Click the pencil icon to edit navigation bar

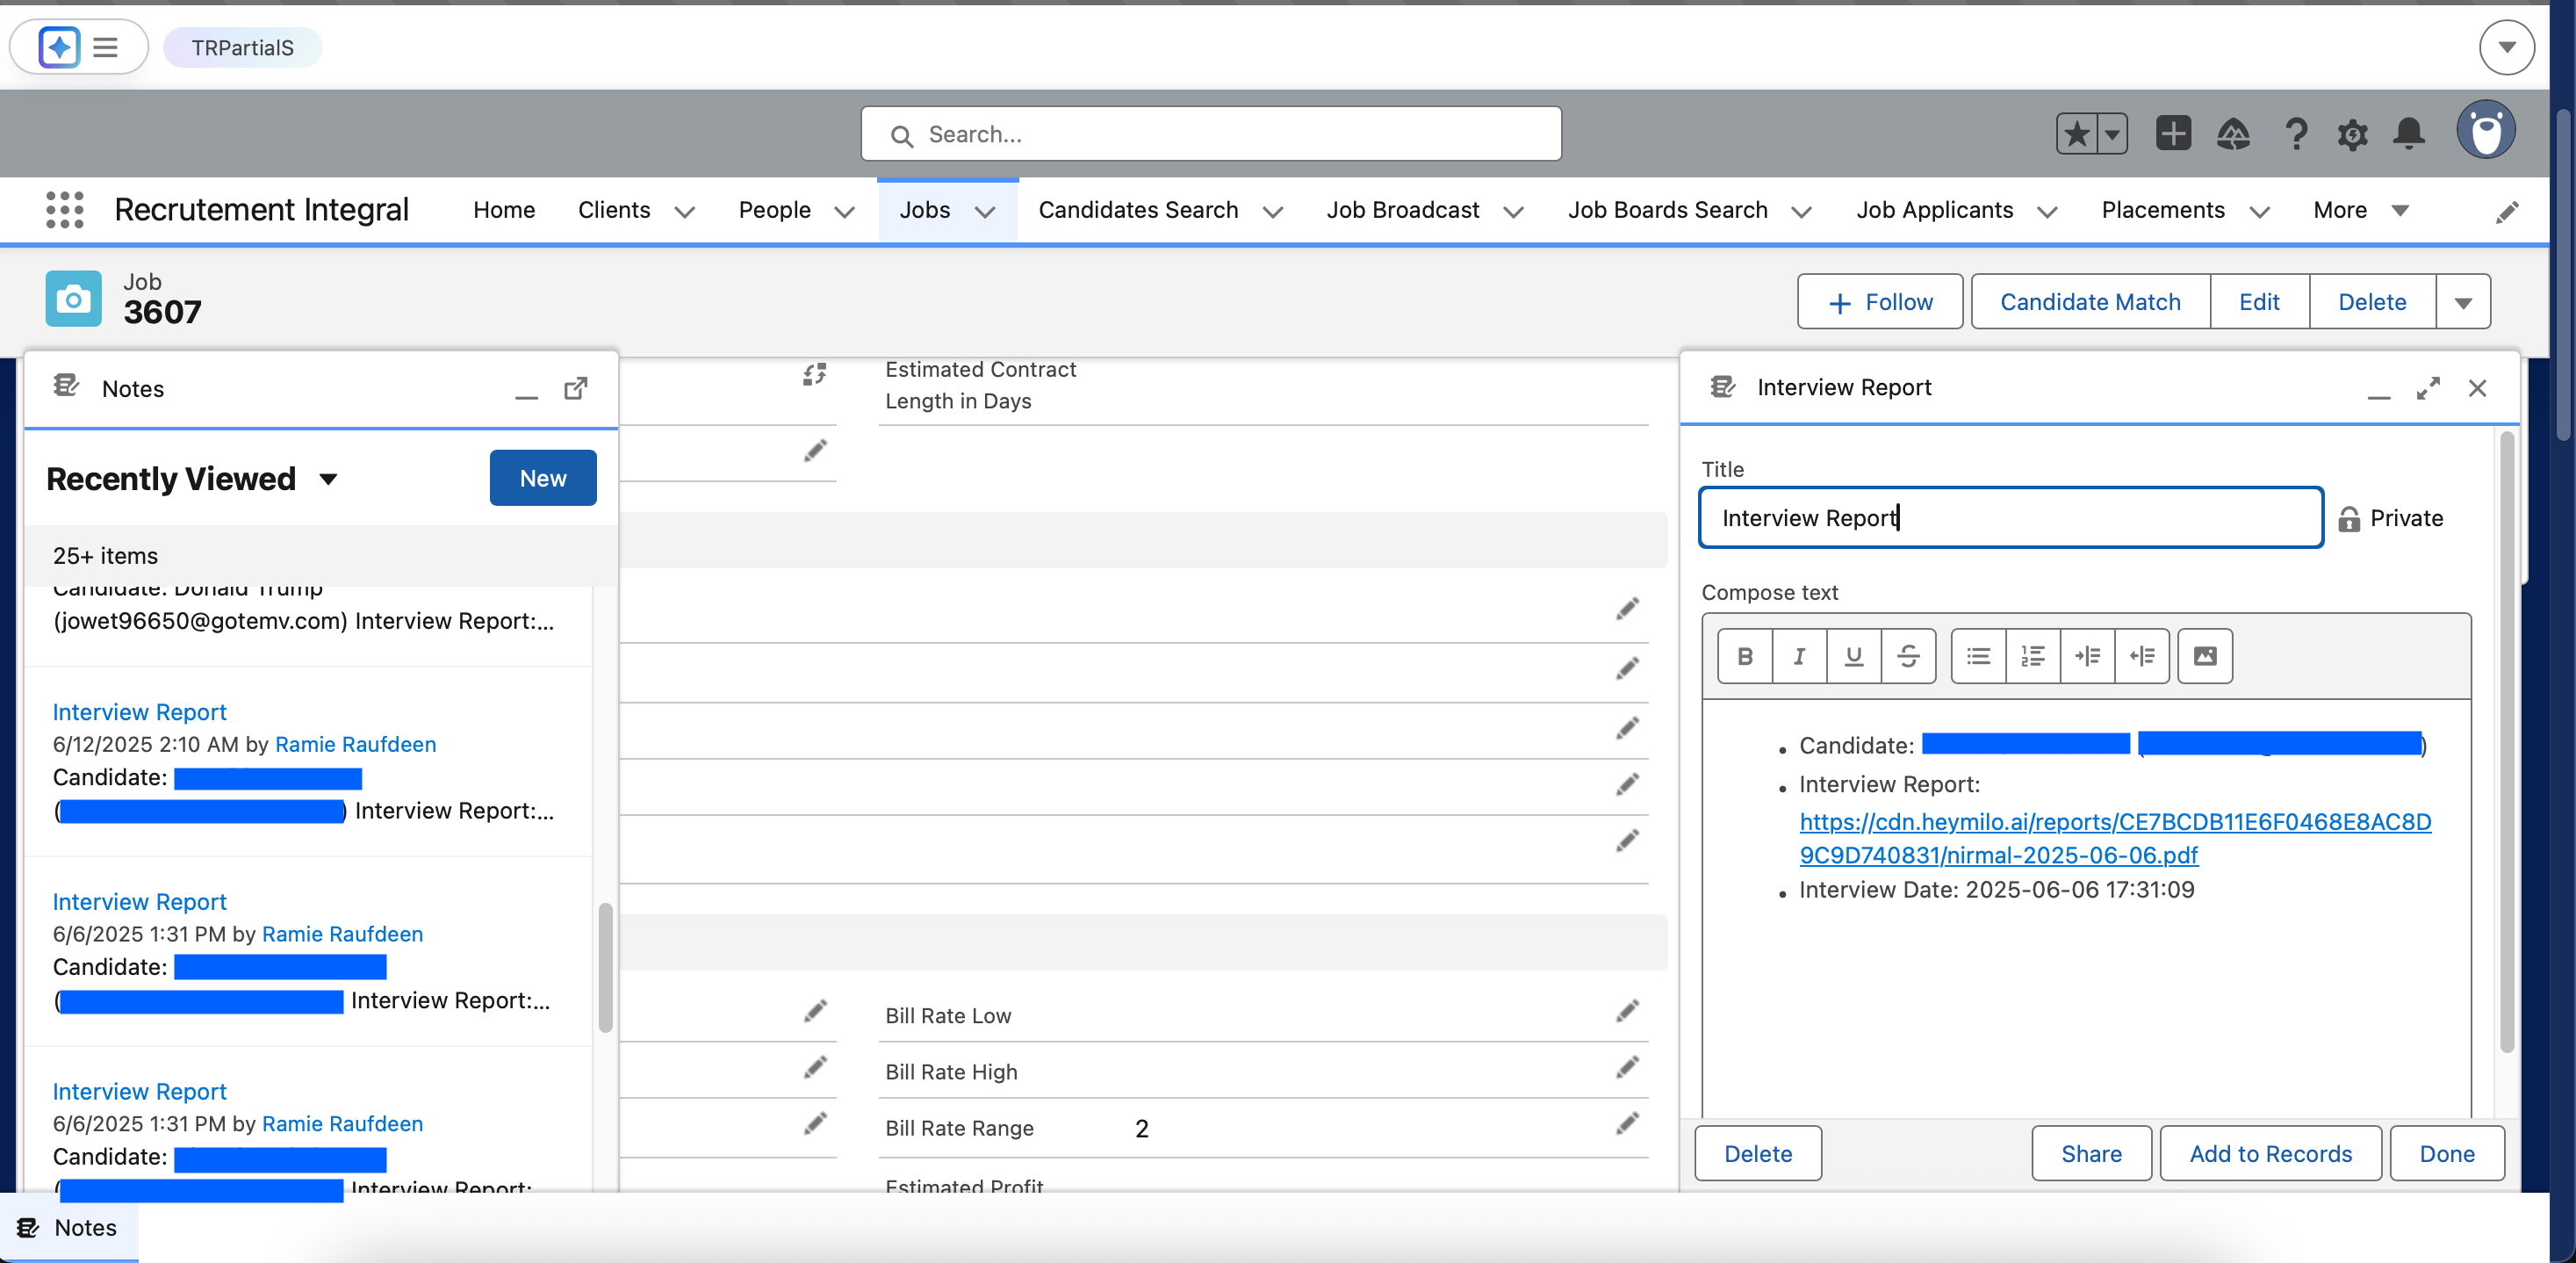[x=2507, y=211]
